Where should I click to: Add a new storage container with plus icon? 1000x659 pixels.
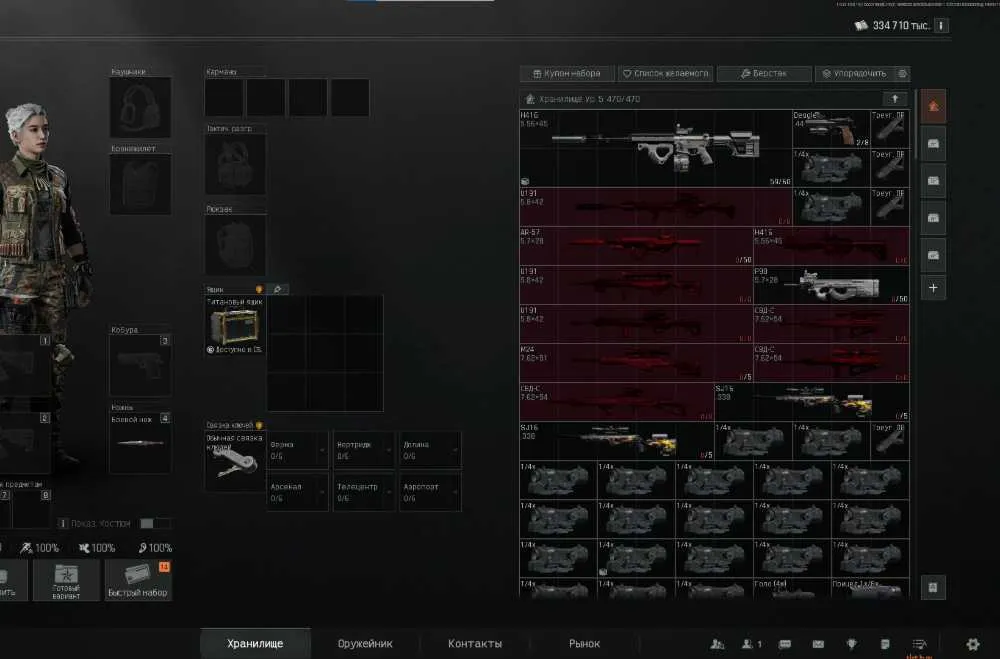pyautogui.click(x=933, y=288)
